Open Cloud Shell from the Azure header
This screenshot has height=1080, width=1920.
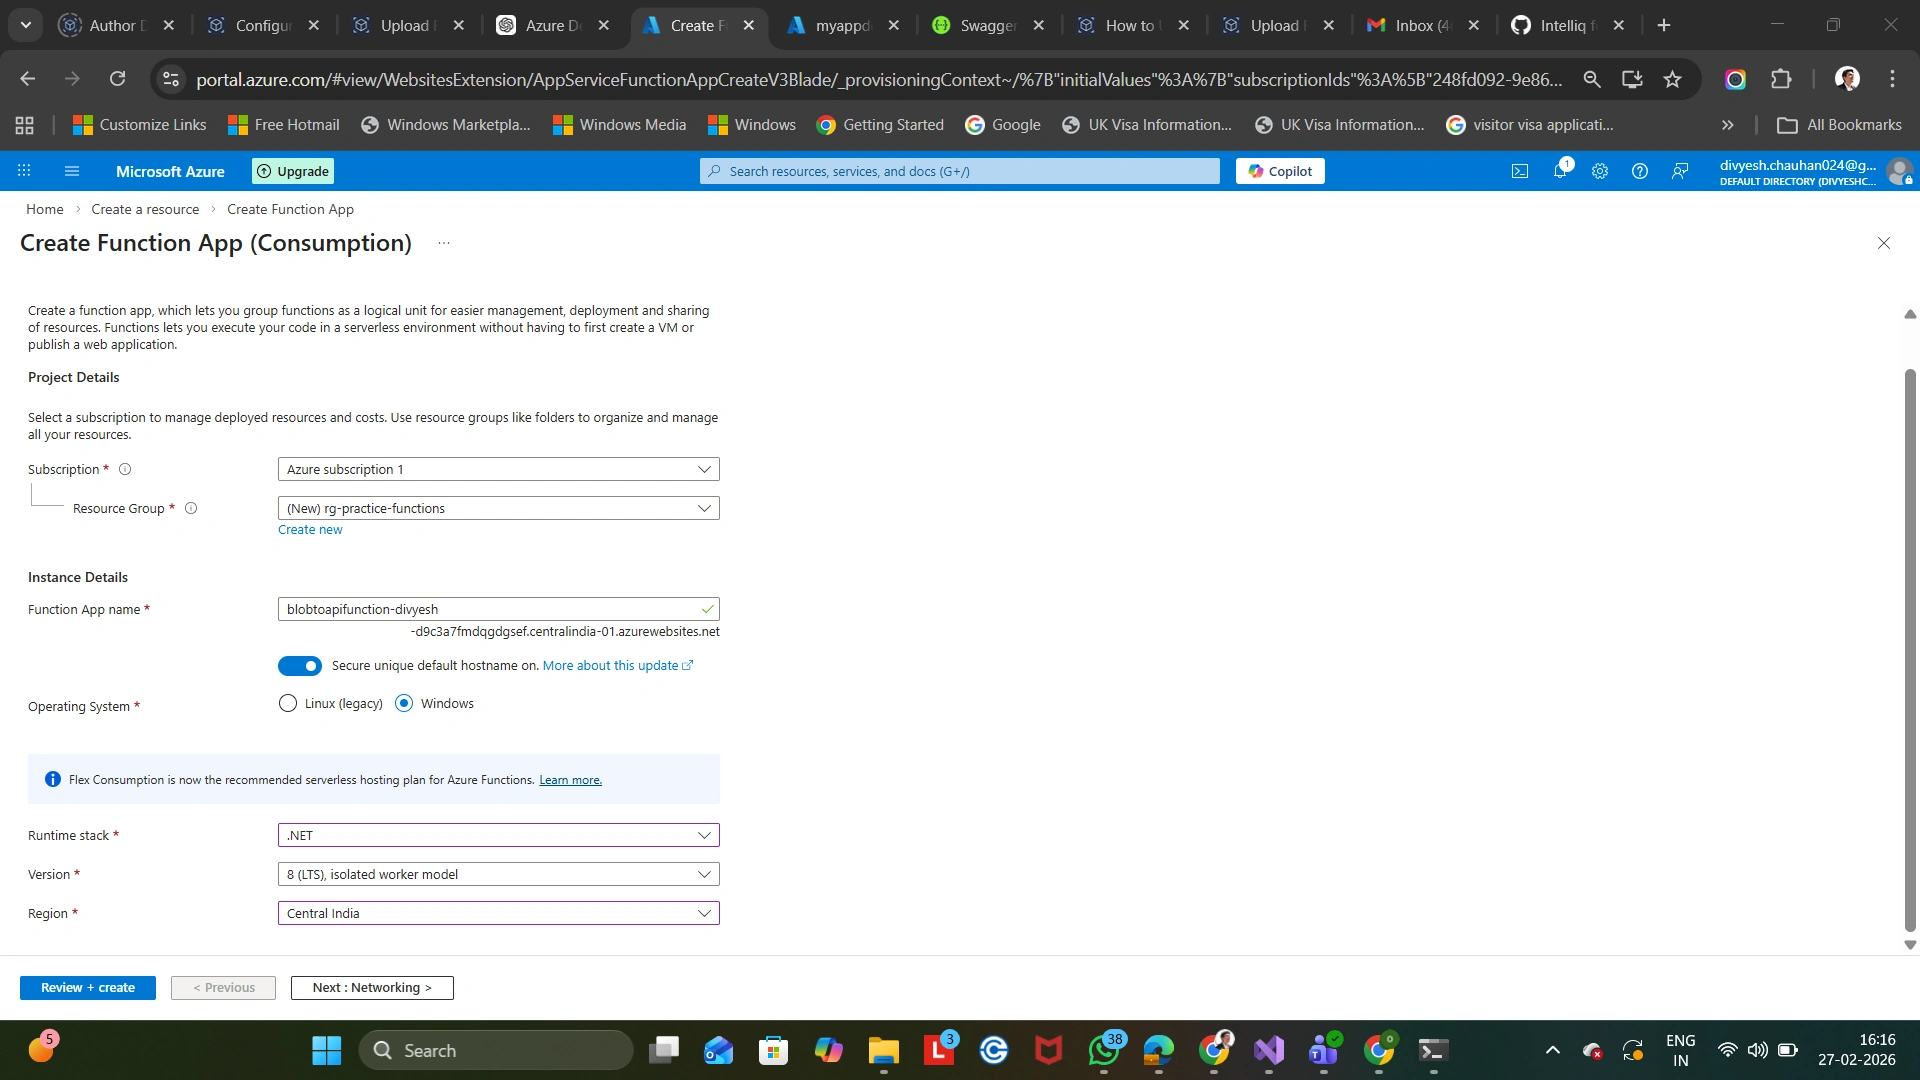1520,171
